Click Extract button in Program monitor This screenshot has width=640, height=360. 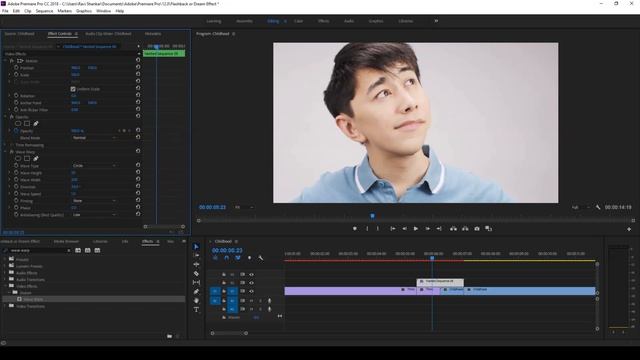pyautogui.click(x=465, y=229)
